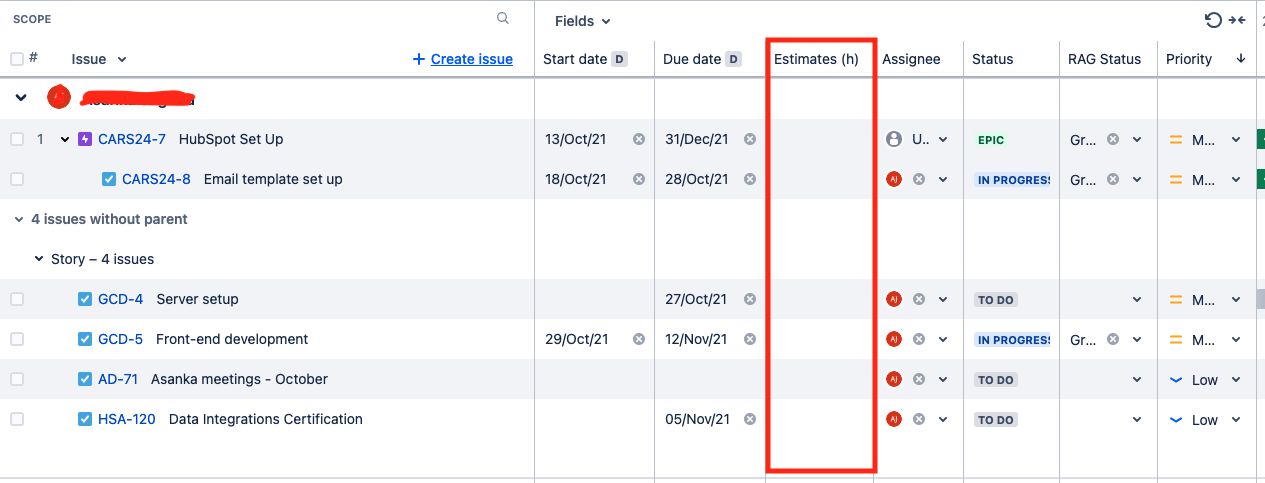This screenshot has width=1265, height=483.
Task: Click the search icon in Scope header
Action: [x=503, y=18]
